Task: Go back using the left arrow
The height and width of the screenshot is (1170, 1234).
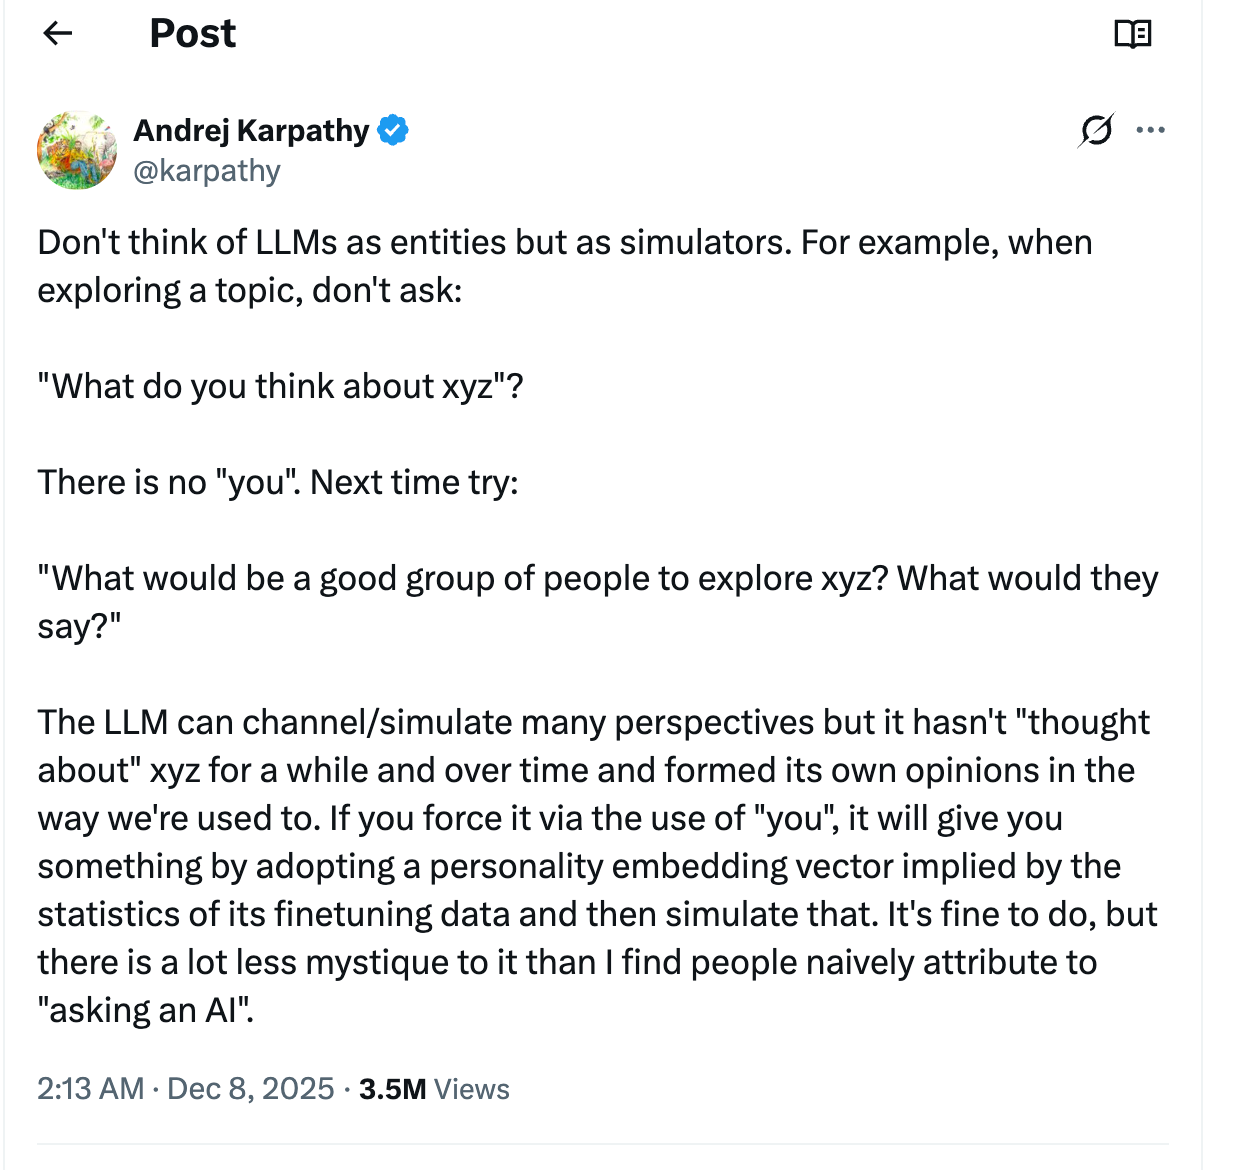Action: click(58, 34)
